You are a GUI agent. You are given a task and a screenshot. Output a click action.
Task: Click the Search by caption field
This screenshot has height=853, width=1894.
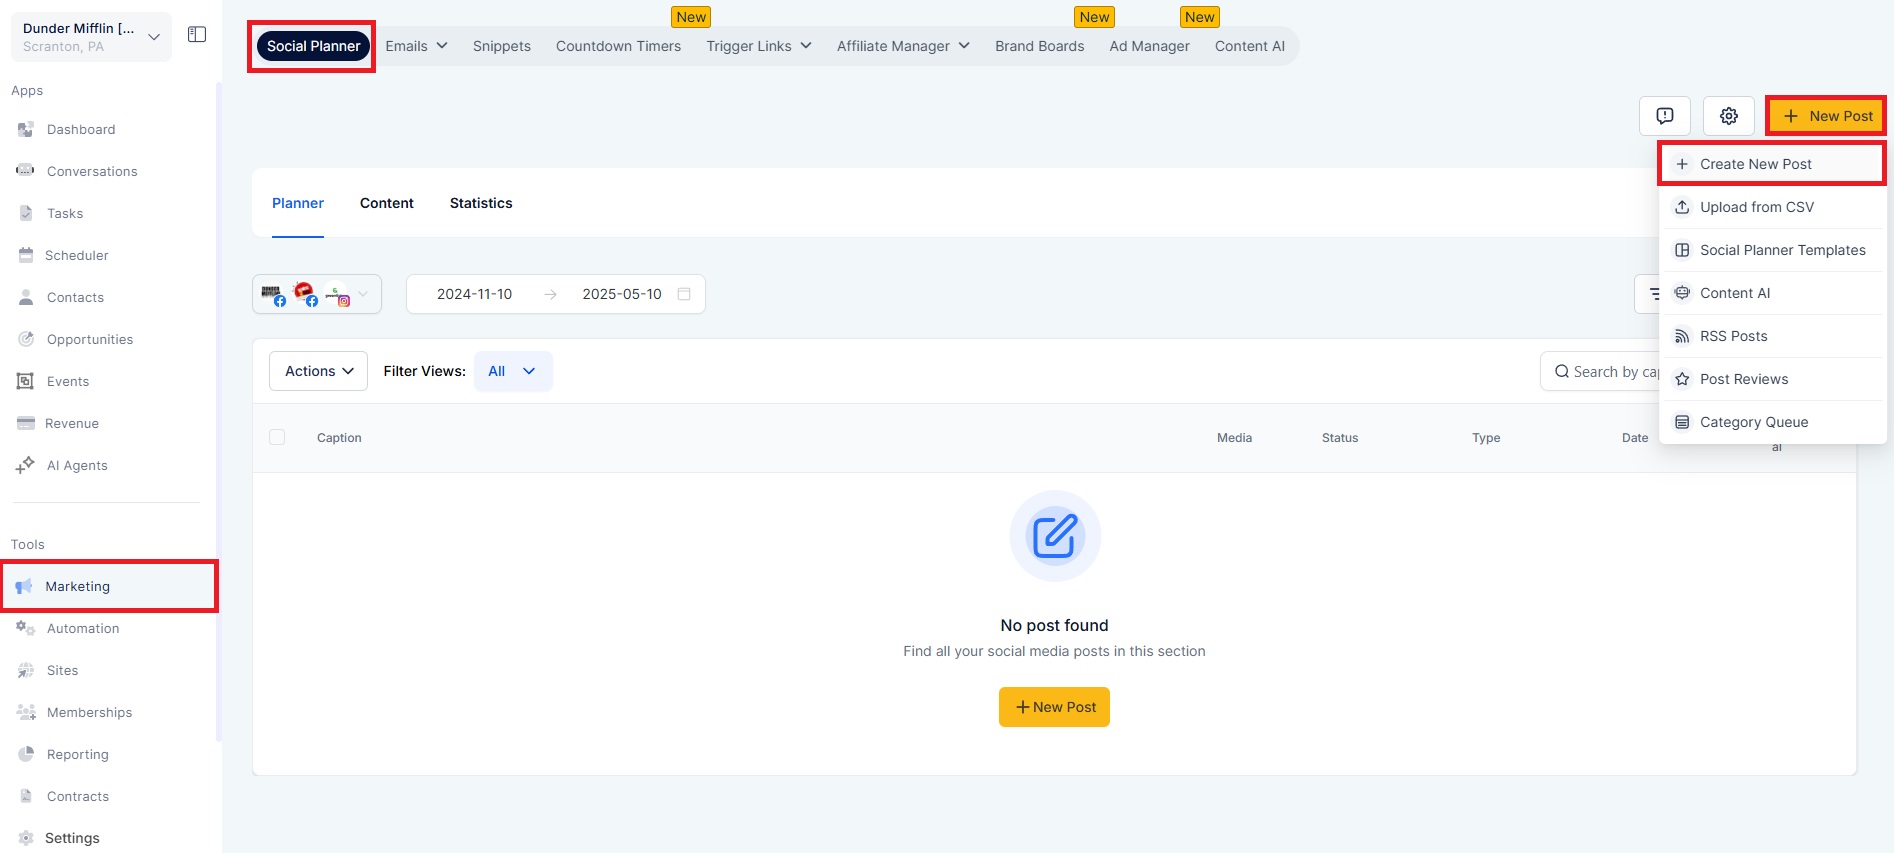1600,371
